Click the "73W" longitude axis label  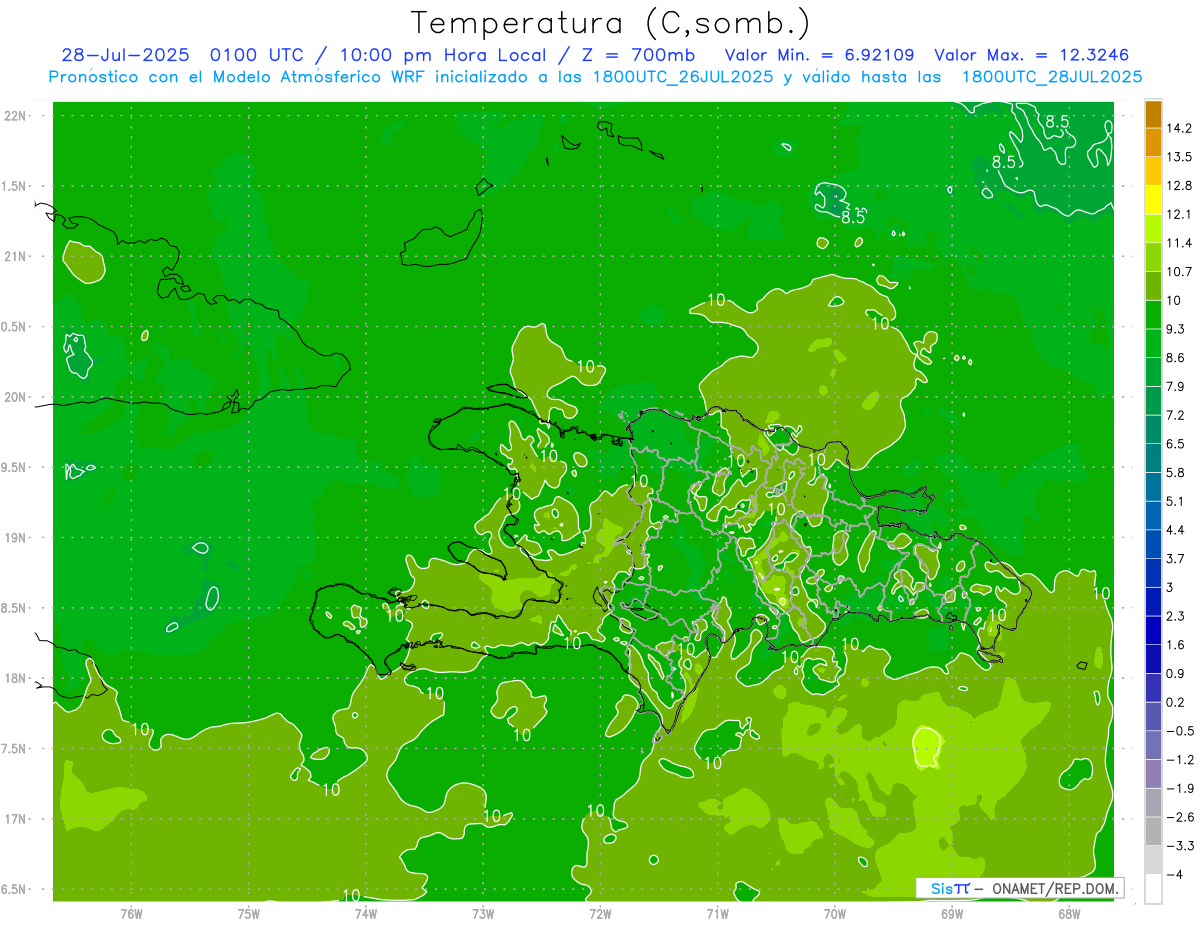pyautogui.click(x=483, y=914)
